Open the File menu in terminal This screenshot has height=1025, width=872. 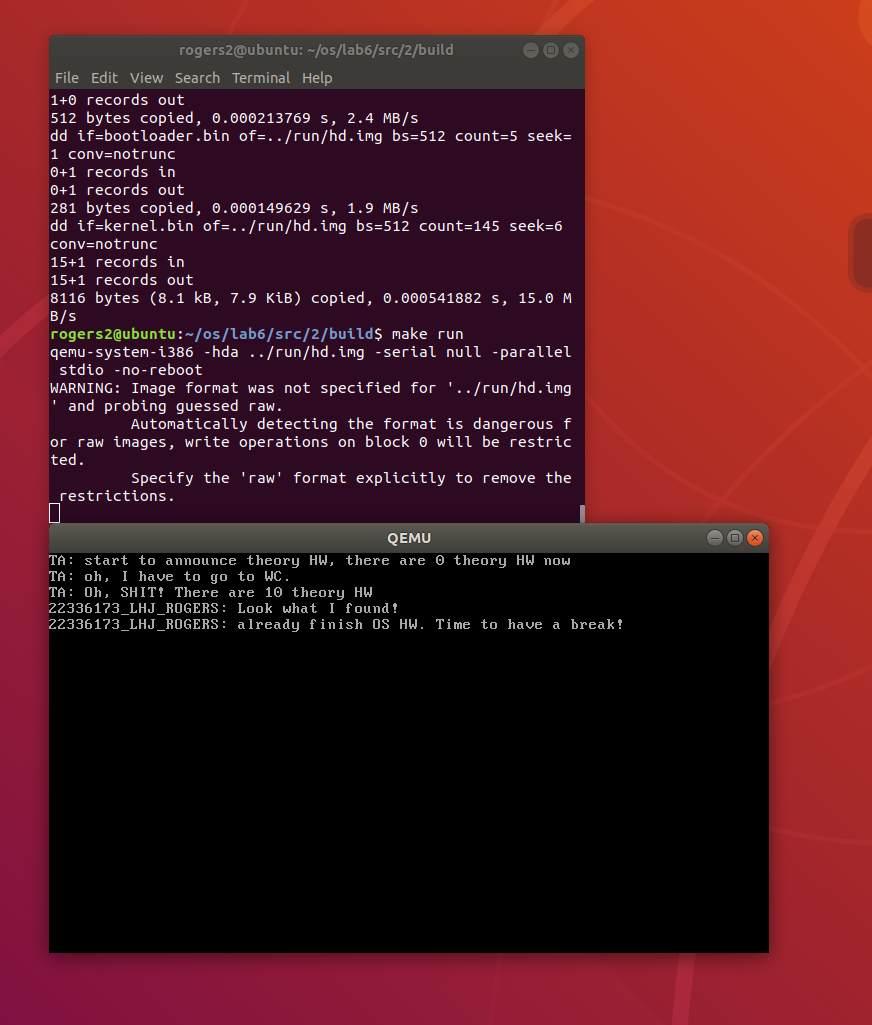pyautogui.click(x=66, y=78)
